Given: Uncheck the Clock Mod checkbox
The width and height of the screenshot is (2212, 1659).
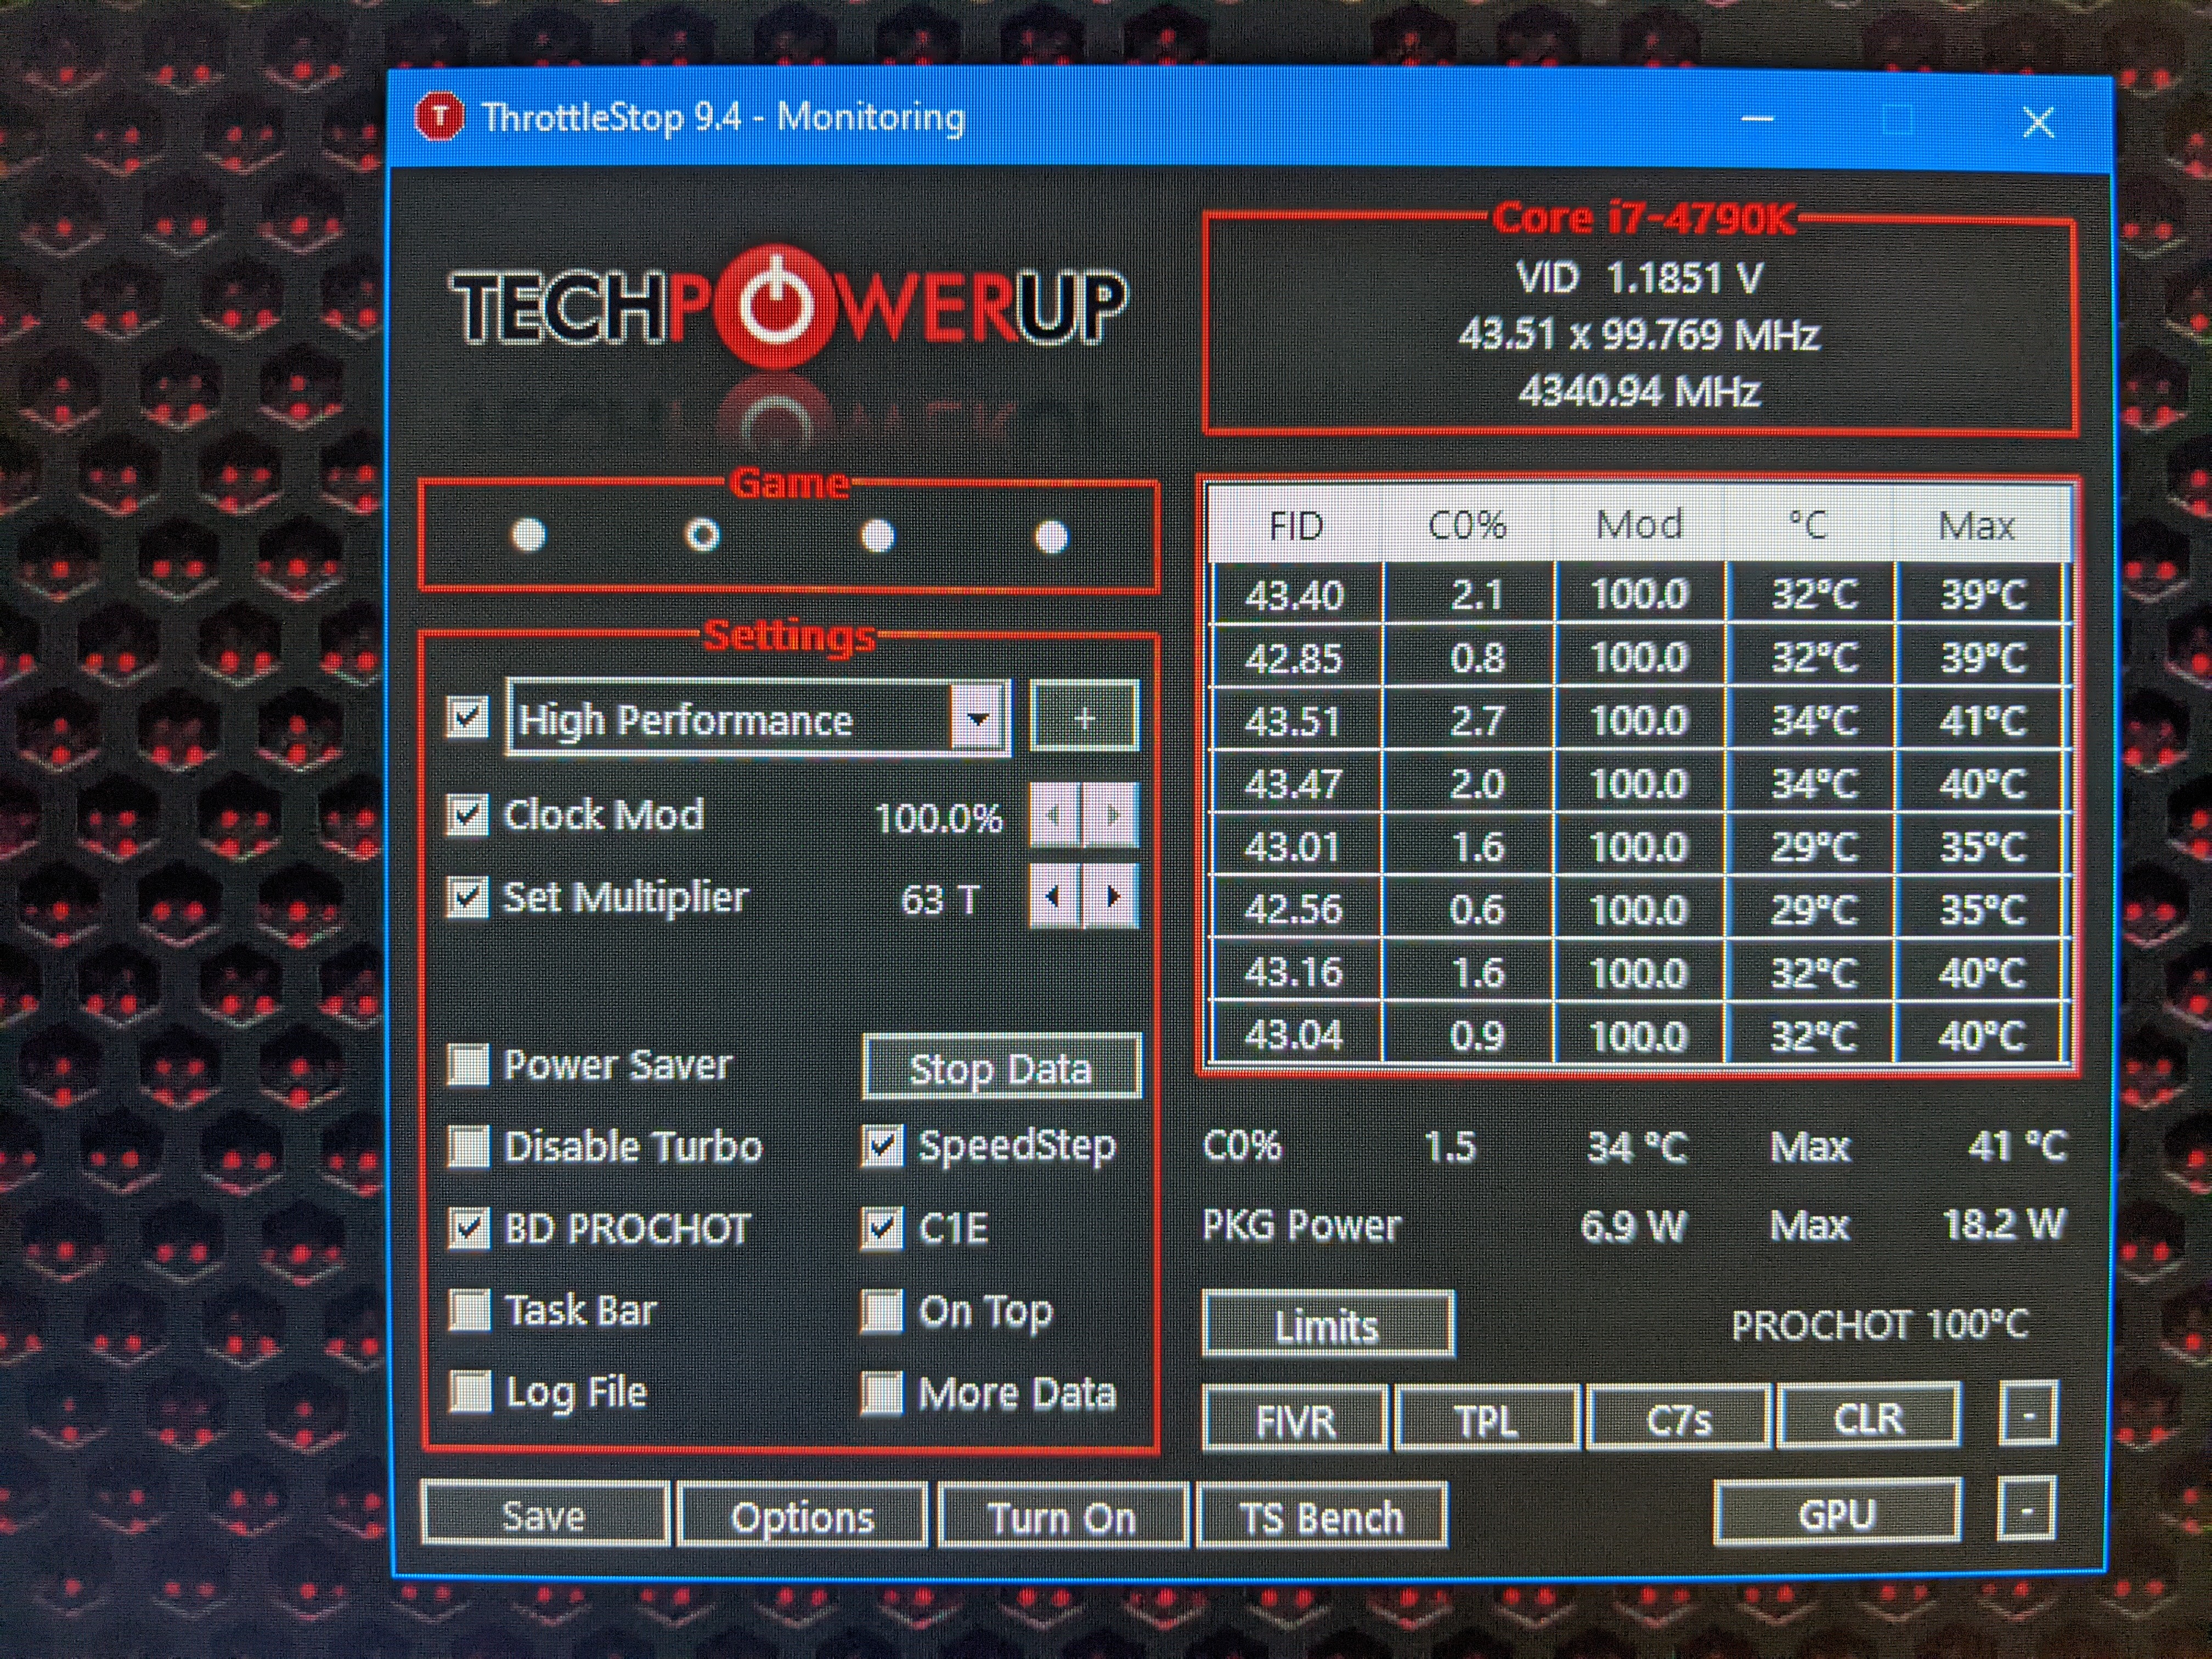Looking at the screenshot, I should [468, 815].
